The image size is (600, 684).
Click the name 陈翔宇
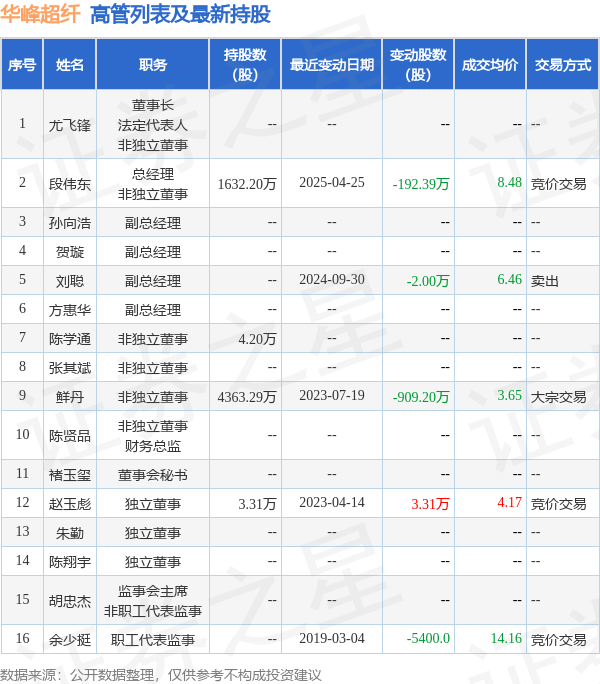(69, 562)
